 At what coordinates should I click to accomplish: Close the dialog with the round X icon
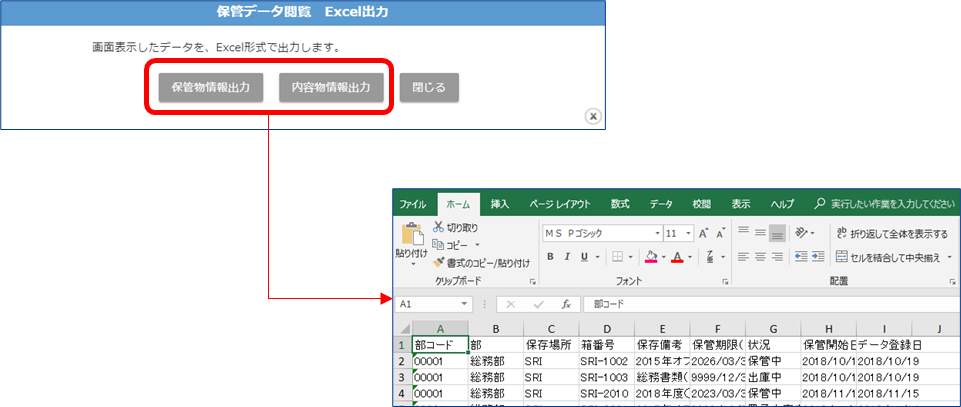tap(593, 117)
